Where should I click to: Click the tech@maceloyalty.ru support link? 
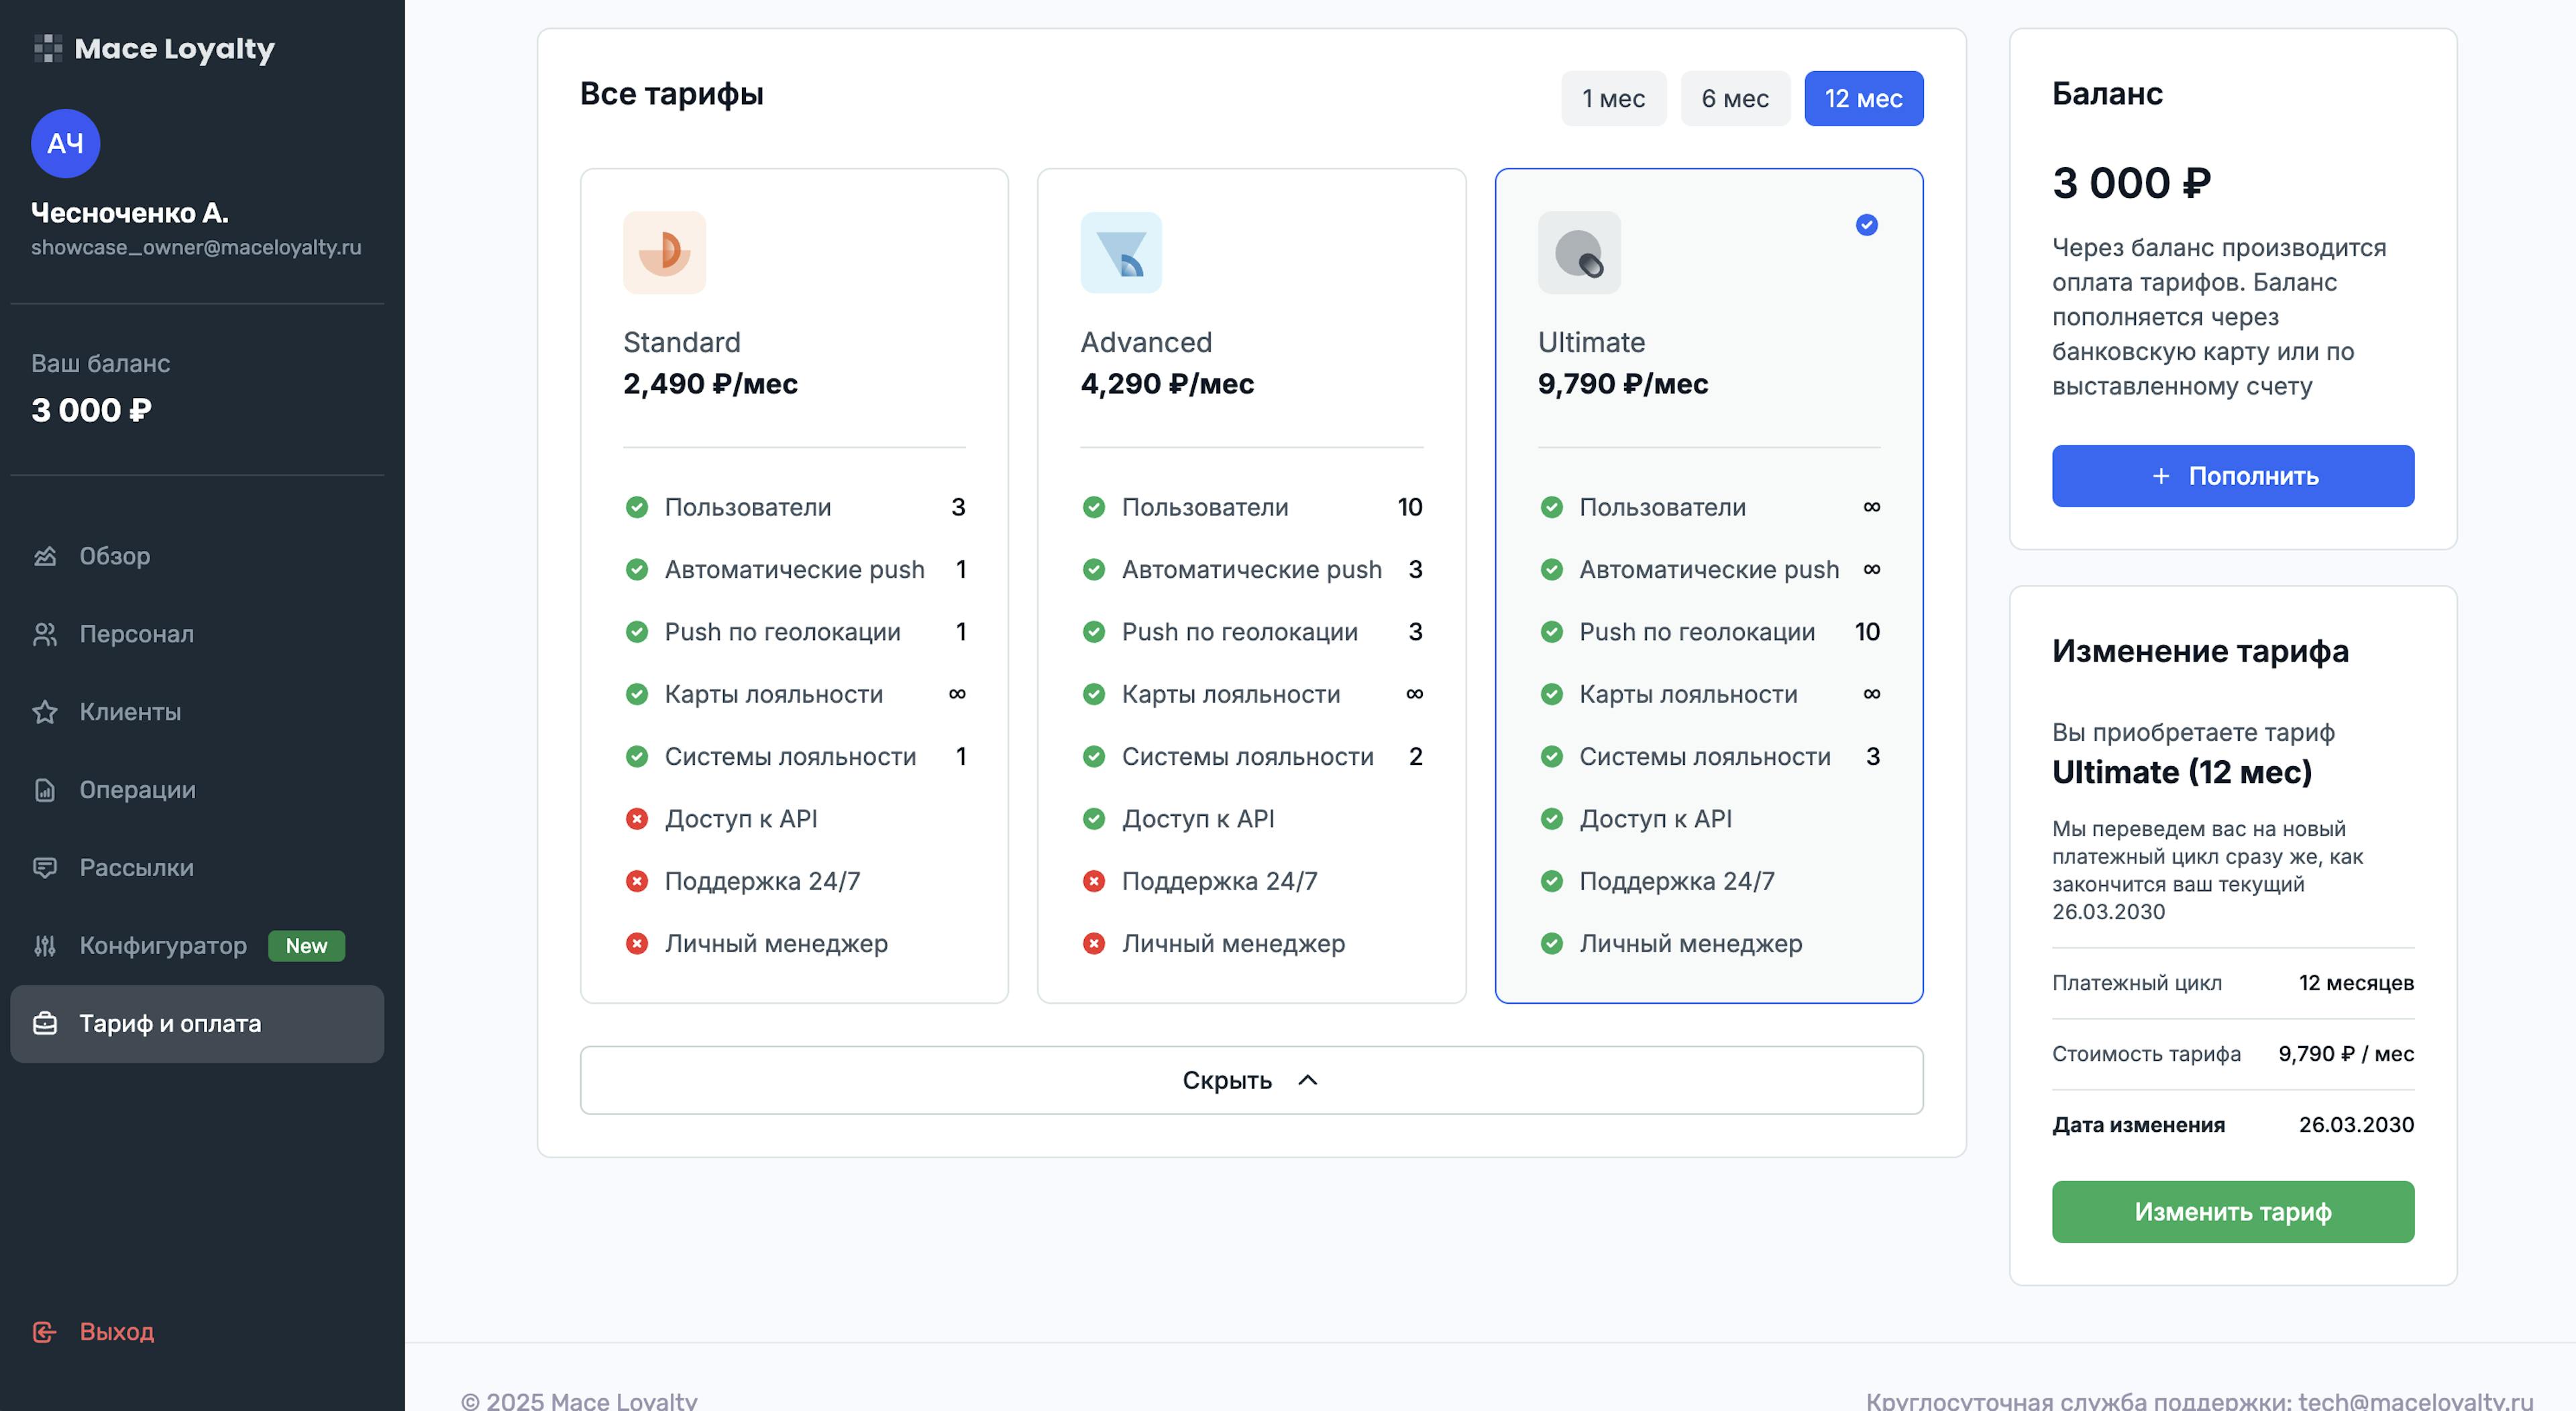[2415, 1401]
